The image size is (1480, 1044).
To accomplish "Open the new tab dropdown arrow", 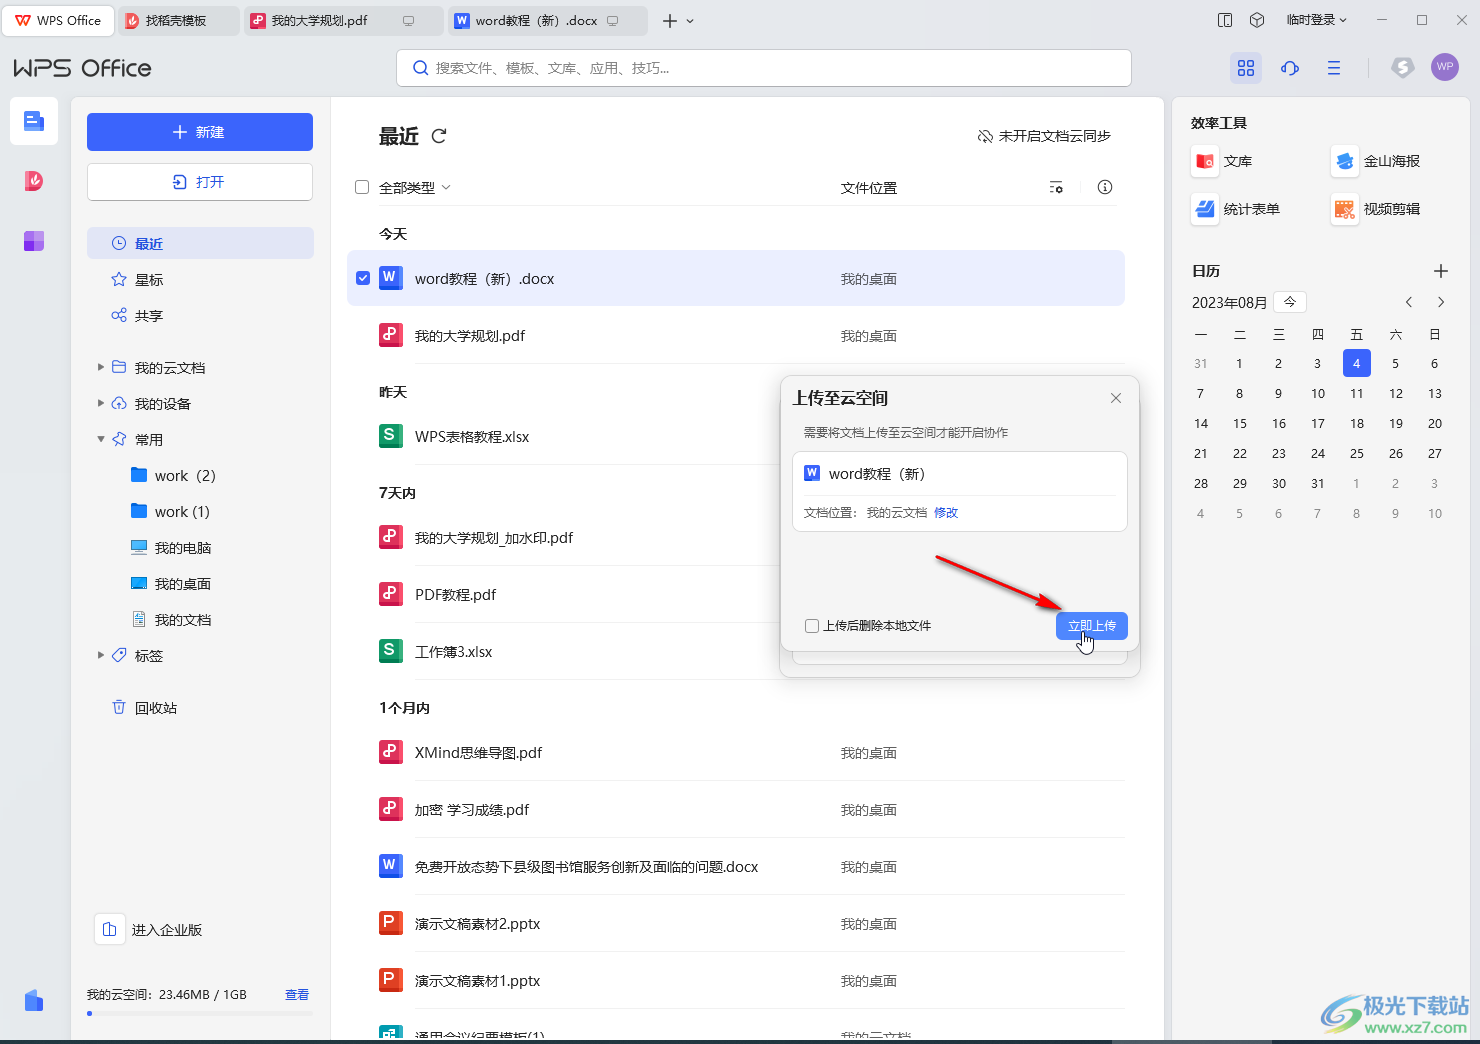I will (x=690, y=21).
